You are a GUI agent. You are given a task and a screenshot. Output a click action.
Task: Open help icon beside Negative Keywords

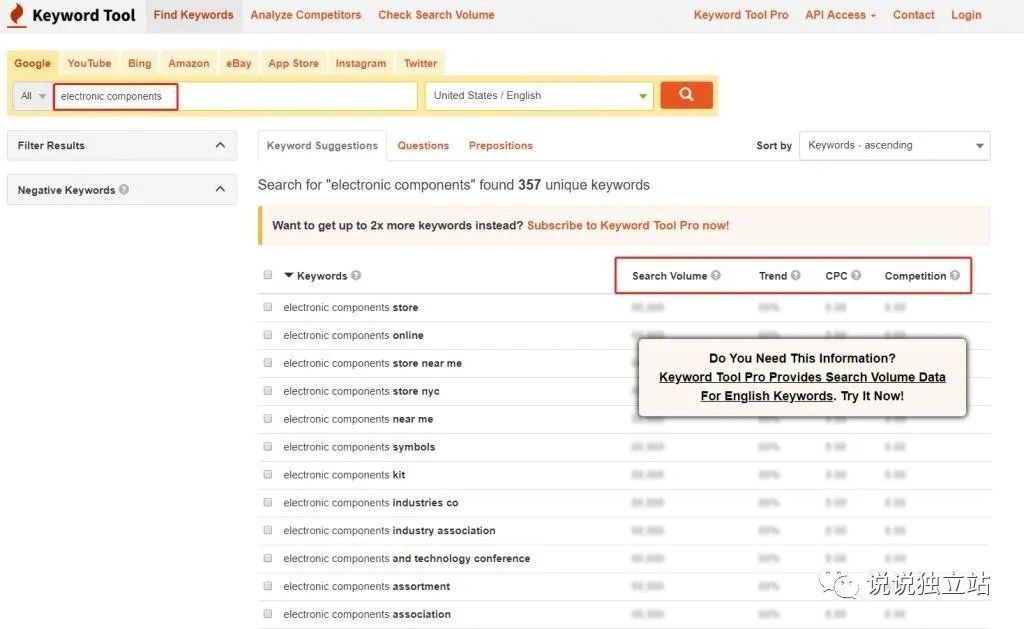124,189
